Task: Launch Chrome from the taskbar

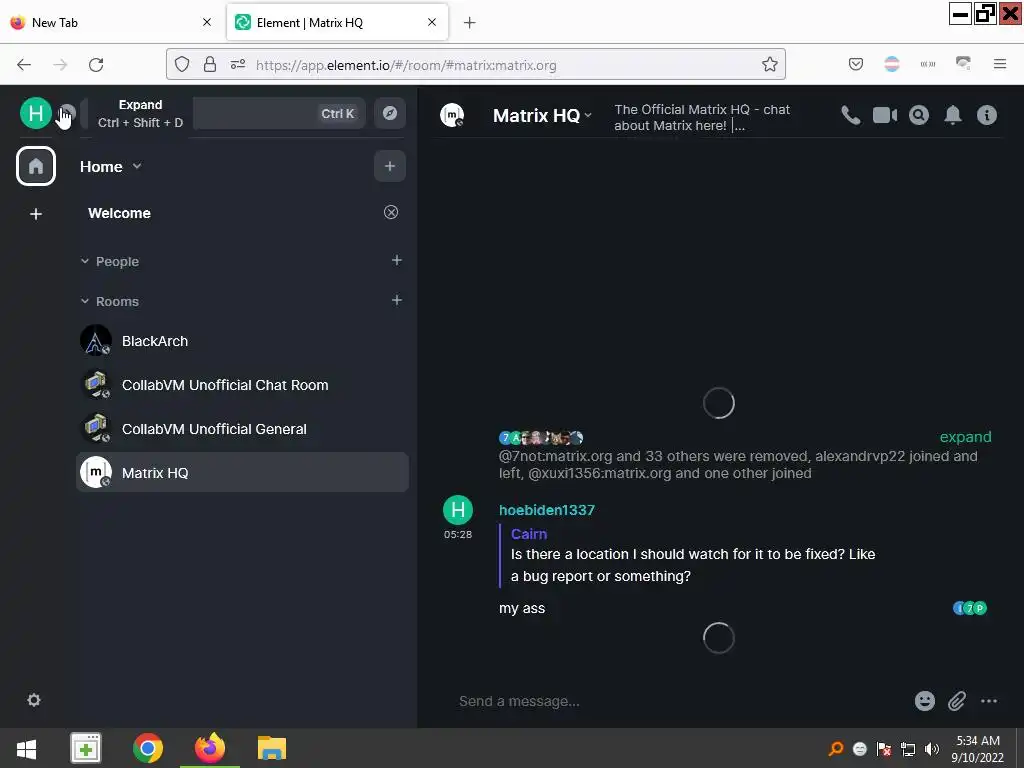Action: pos(148,748)
